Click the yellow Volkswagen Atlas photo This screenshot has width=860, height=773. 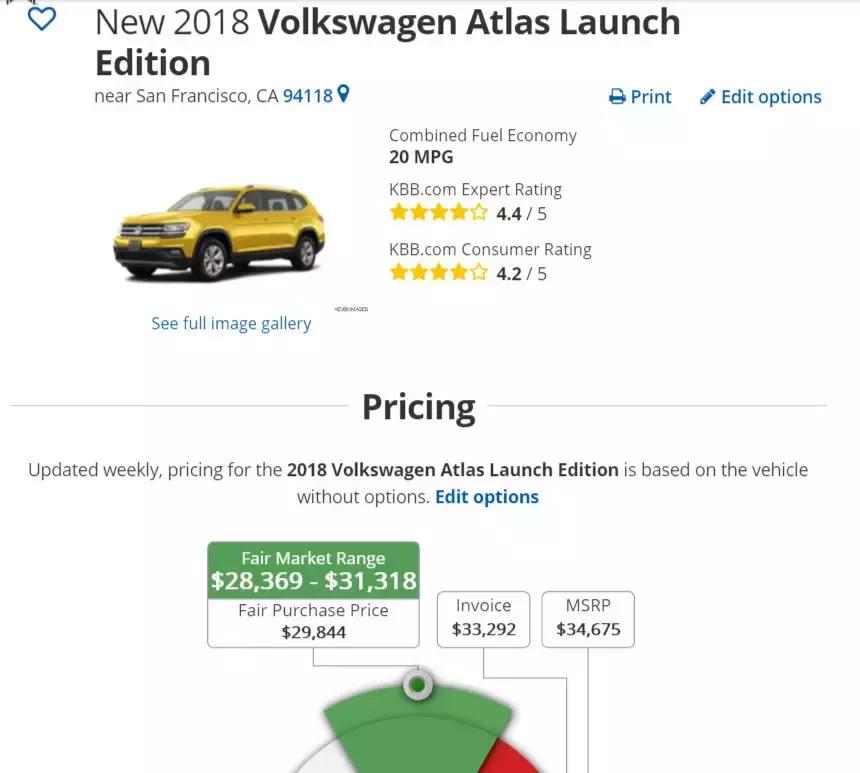tap(220, 232)
